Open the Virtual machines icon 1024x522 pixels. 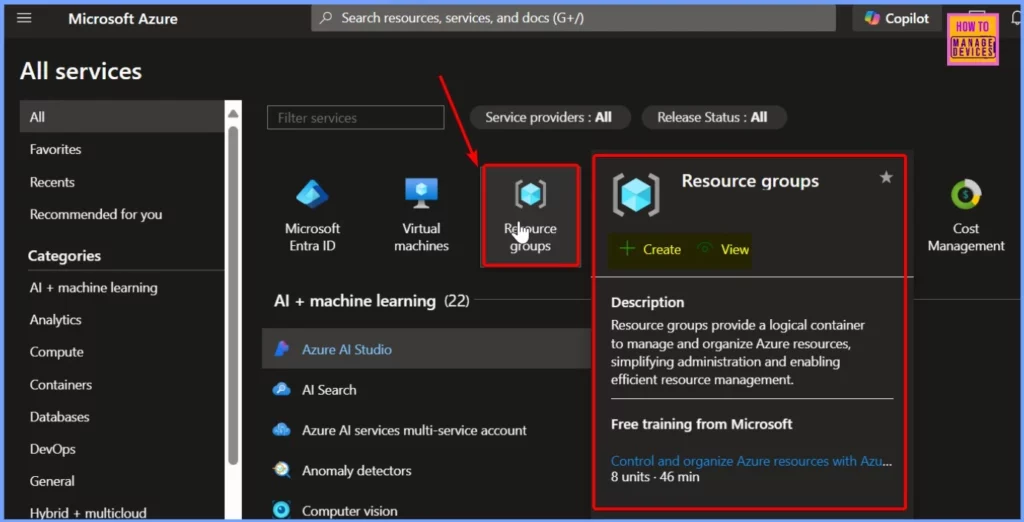point(421,193)
